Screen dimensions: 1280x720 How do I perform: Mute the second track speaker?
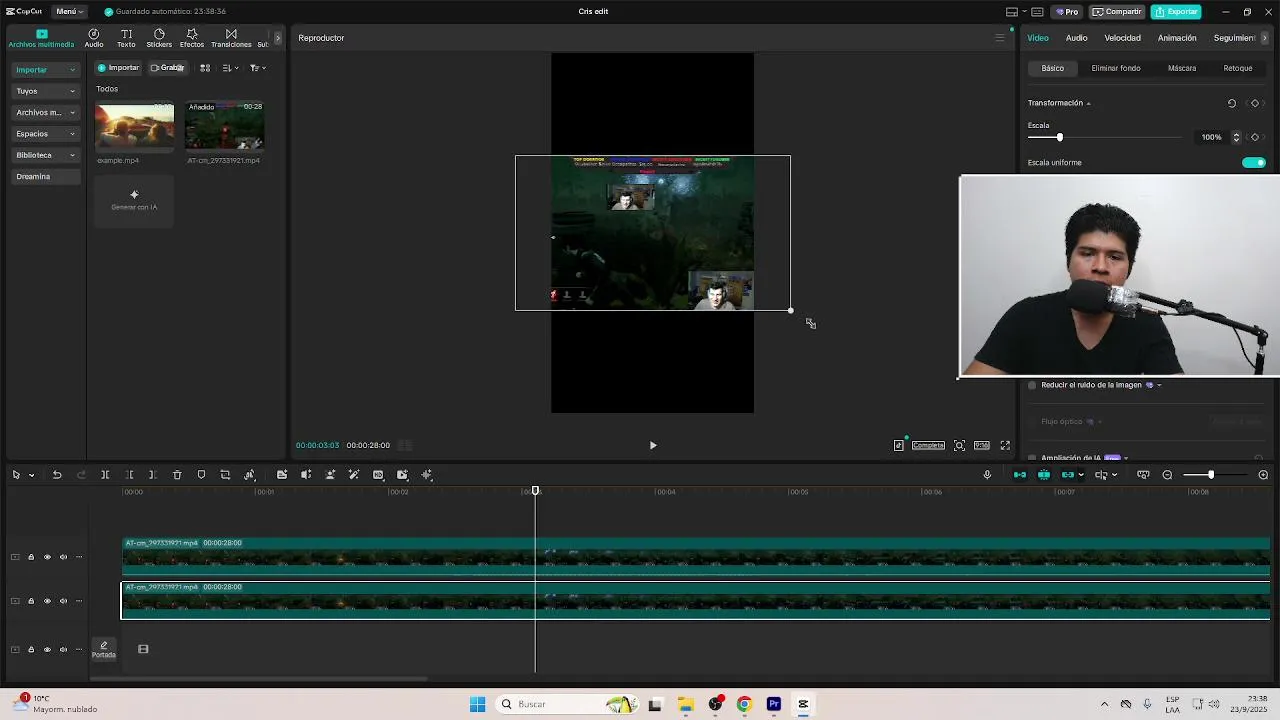(x=63, y=601)
